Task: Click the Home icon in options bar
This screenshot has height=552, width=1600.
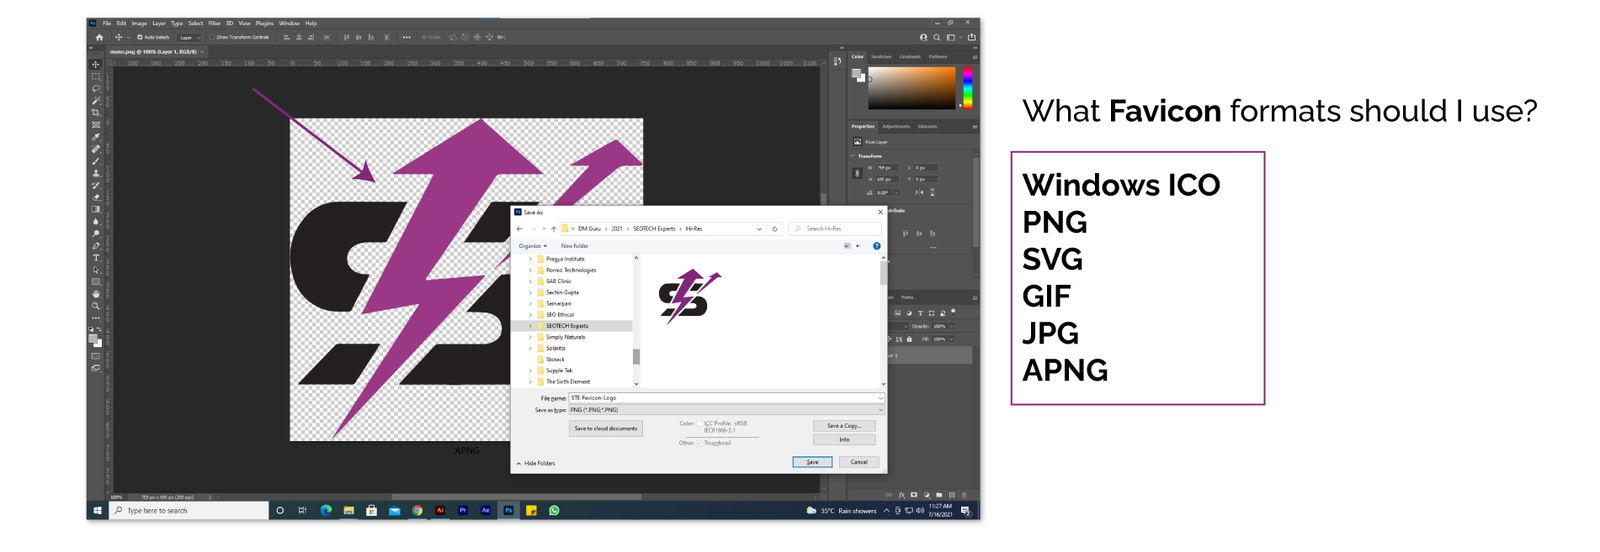Action: coord(99,37)
